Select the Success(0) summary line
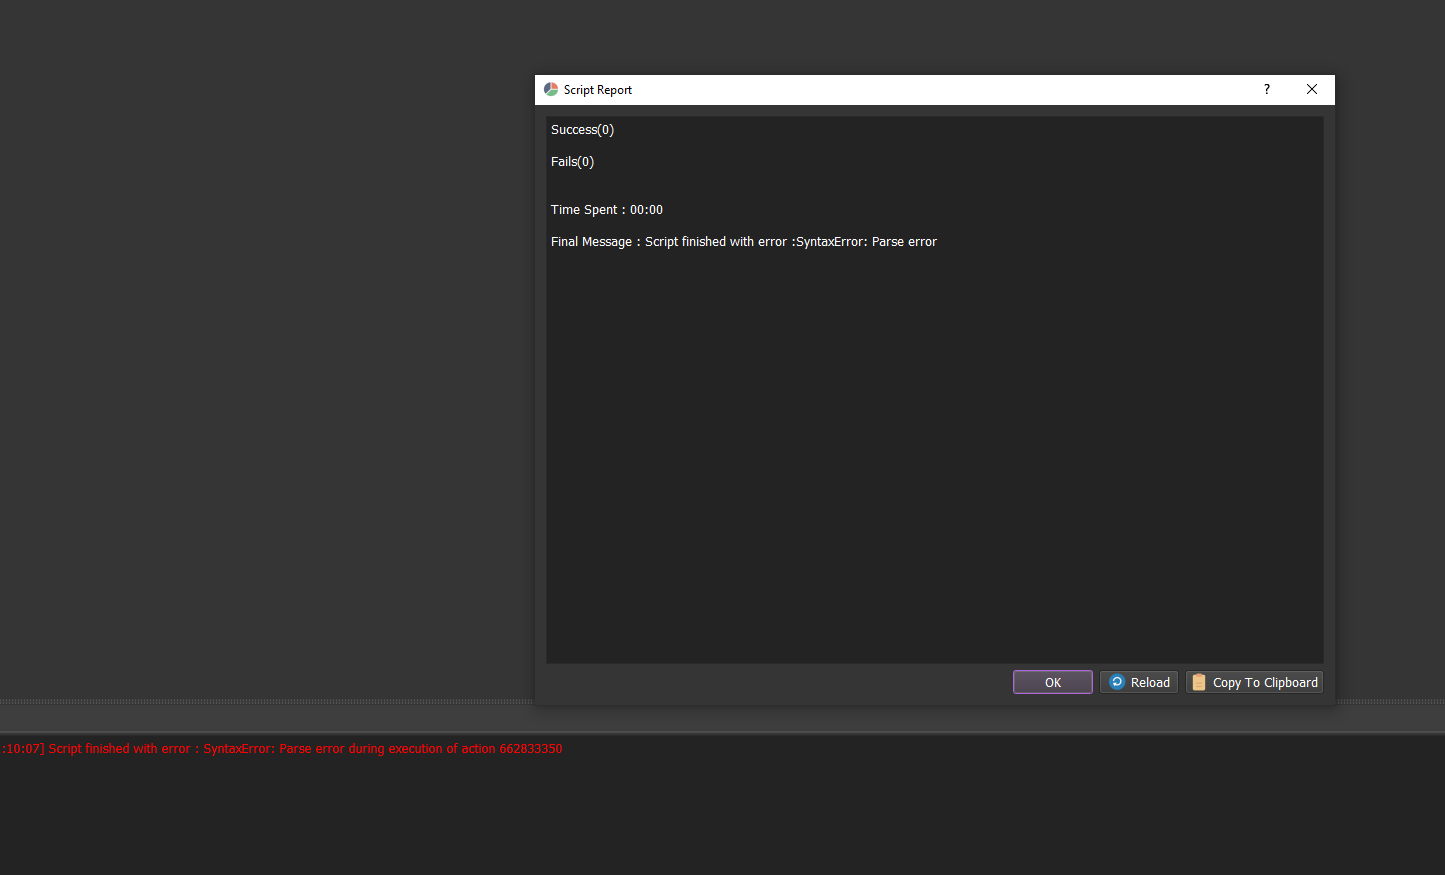Image resolution: width=1445 pixels, height=875 pixels. (x=582, y=129)
